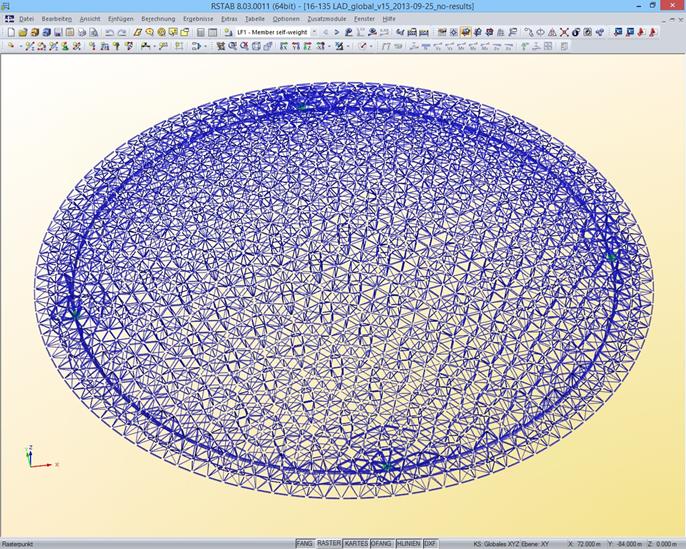Open the Extras menu
This screenshot has height=549, width=686.
point(229,19)
